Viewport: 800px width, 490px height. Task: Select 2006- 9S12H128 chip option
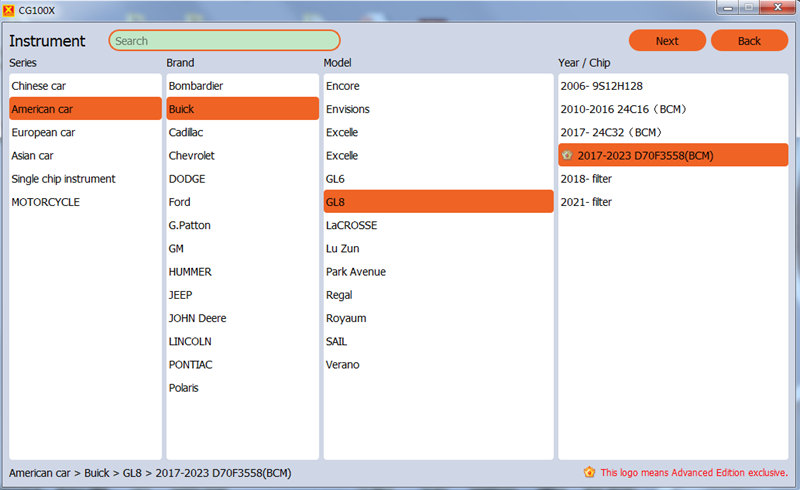[x=602, y=86]
